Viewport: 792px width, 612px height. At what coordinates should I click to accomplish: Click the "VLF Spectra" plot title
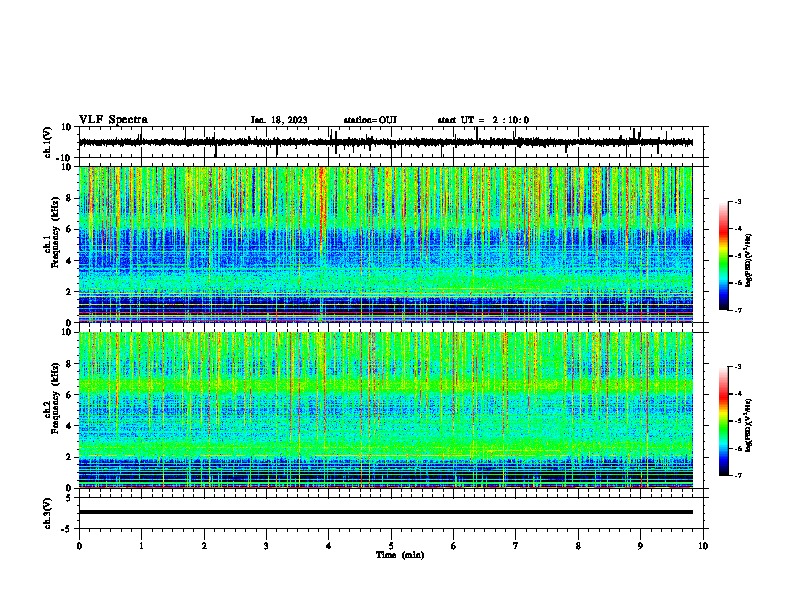113,120
